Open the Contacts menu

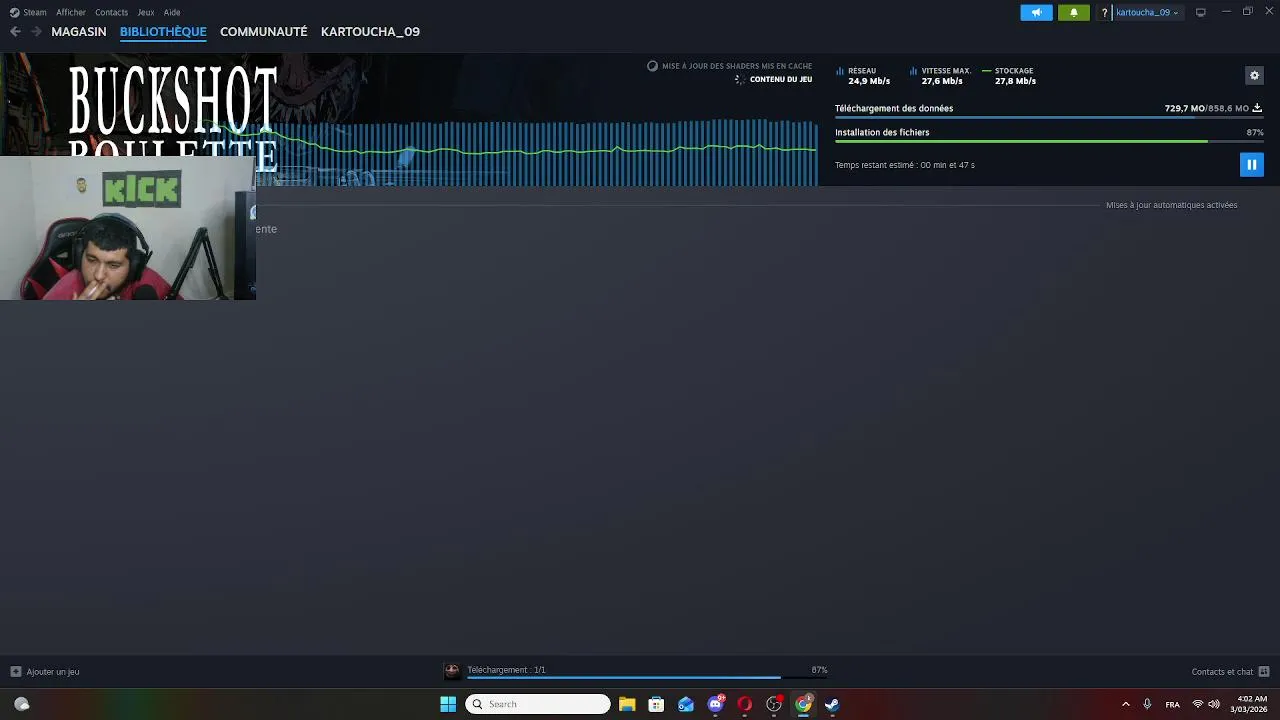coord(111,12)
